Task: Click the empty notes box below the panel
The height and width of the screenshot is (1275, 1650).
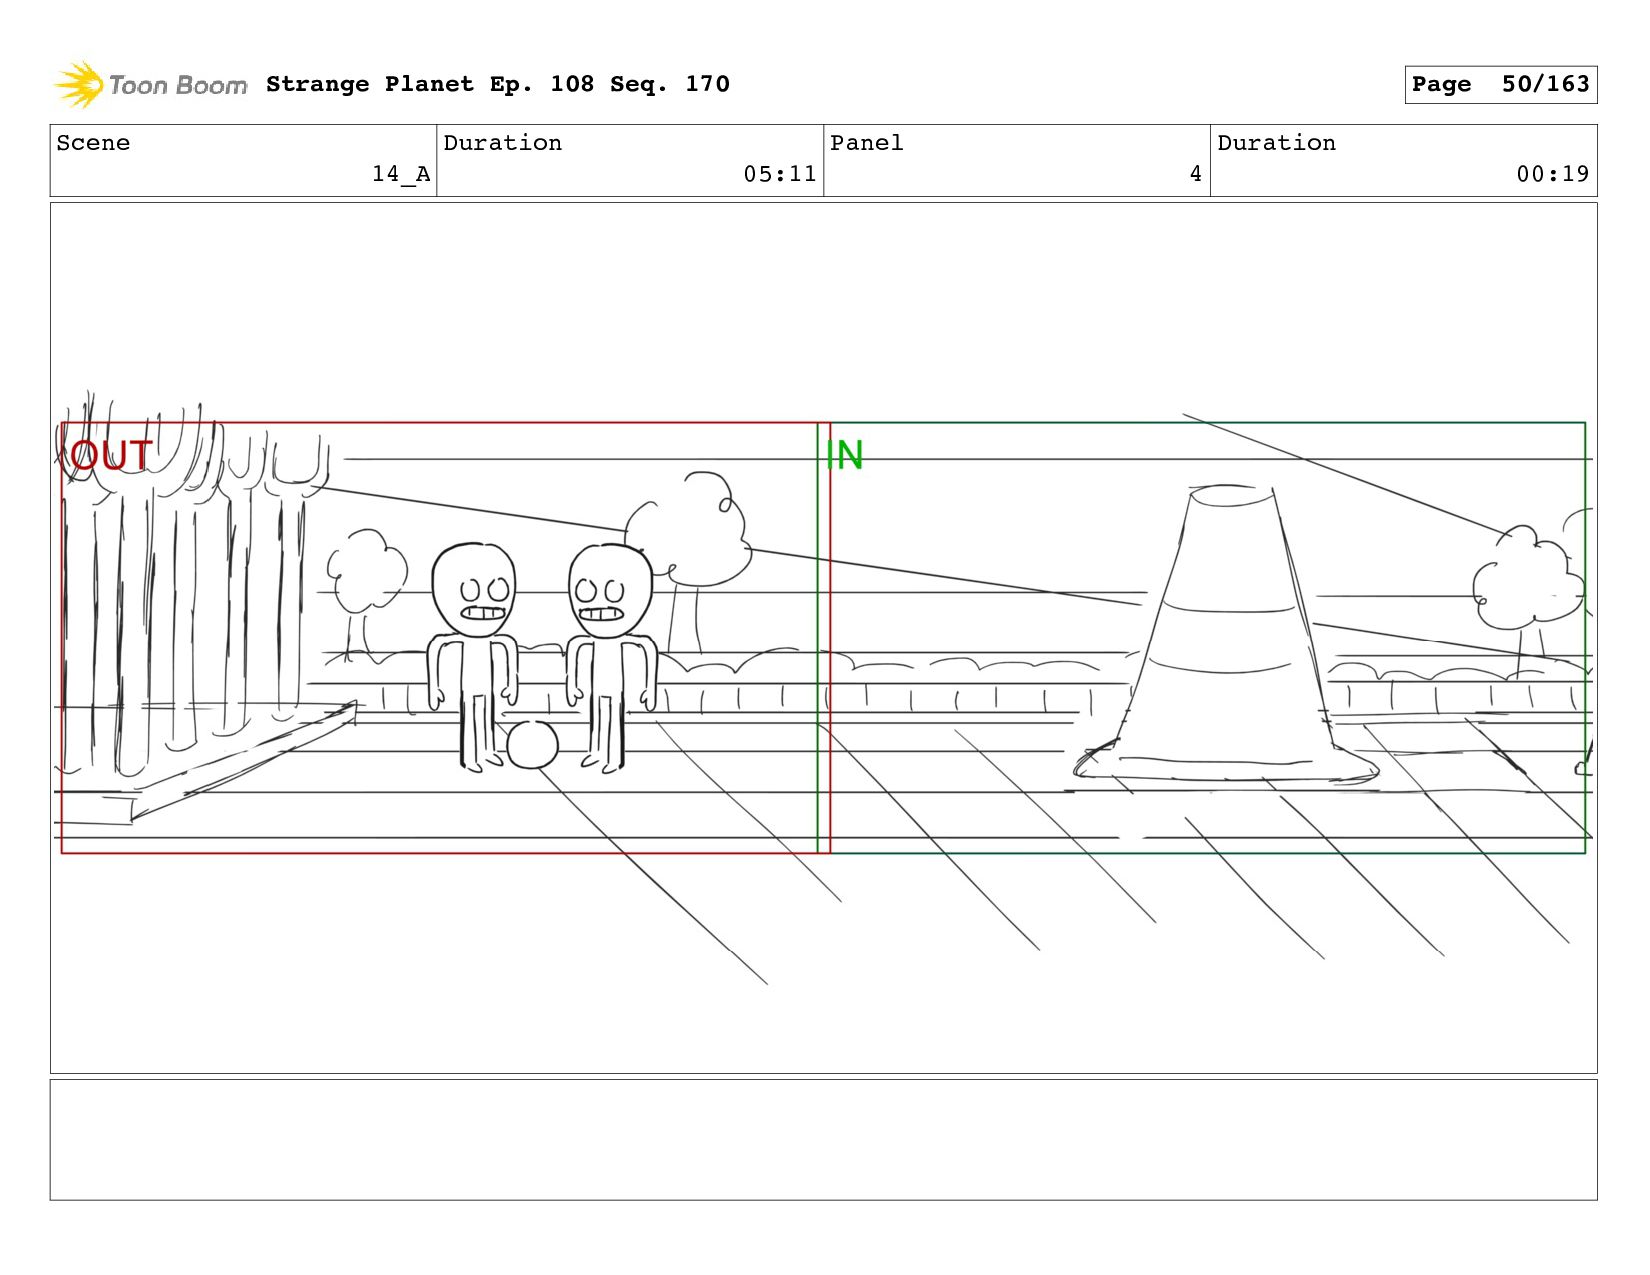Action: click(824, 1140)
